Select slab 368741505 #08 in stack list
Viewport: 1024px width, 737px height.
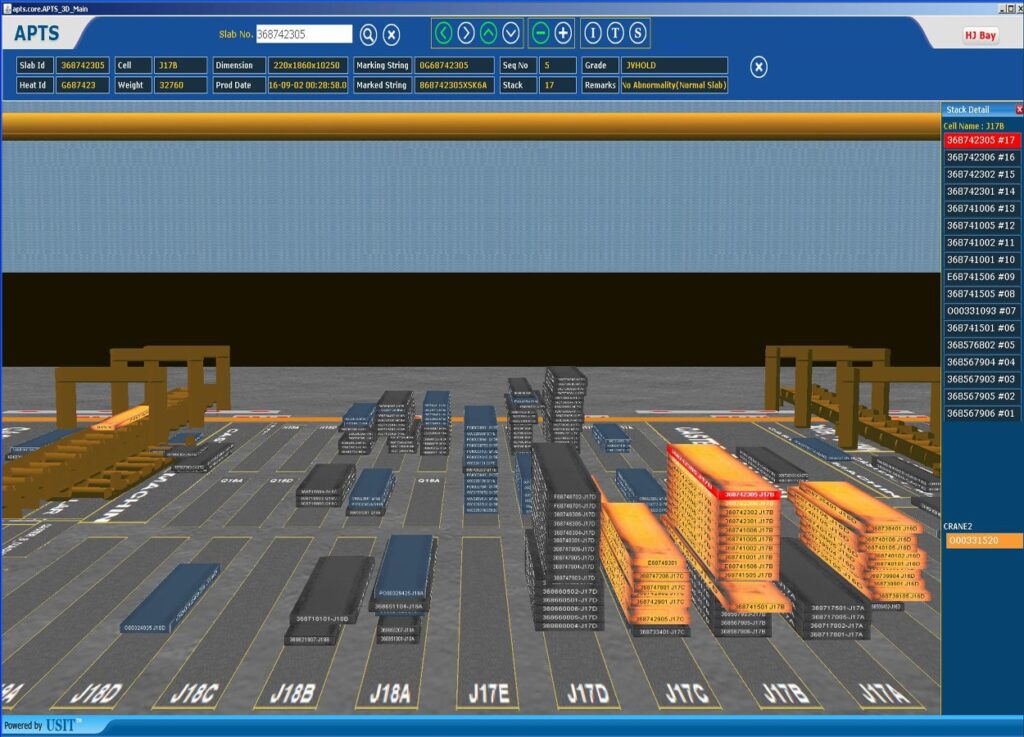click(x=982, y=294)
